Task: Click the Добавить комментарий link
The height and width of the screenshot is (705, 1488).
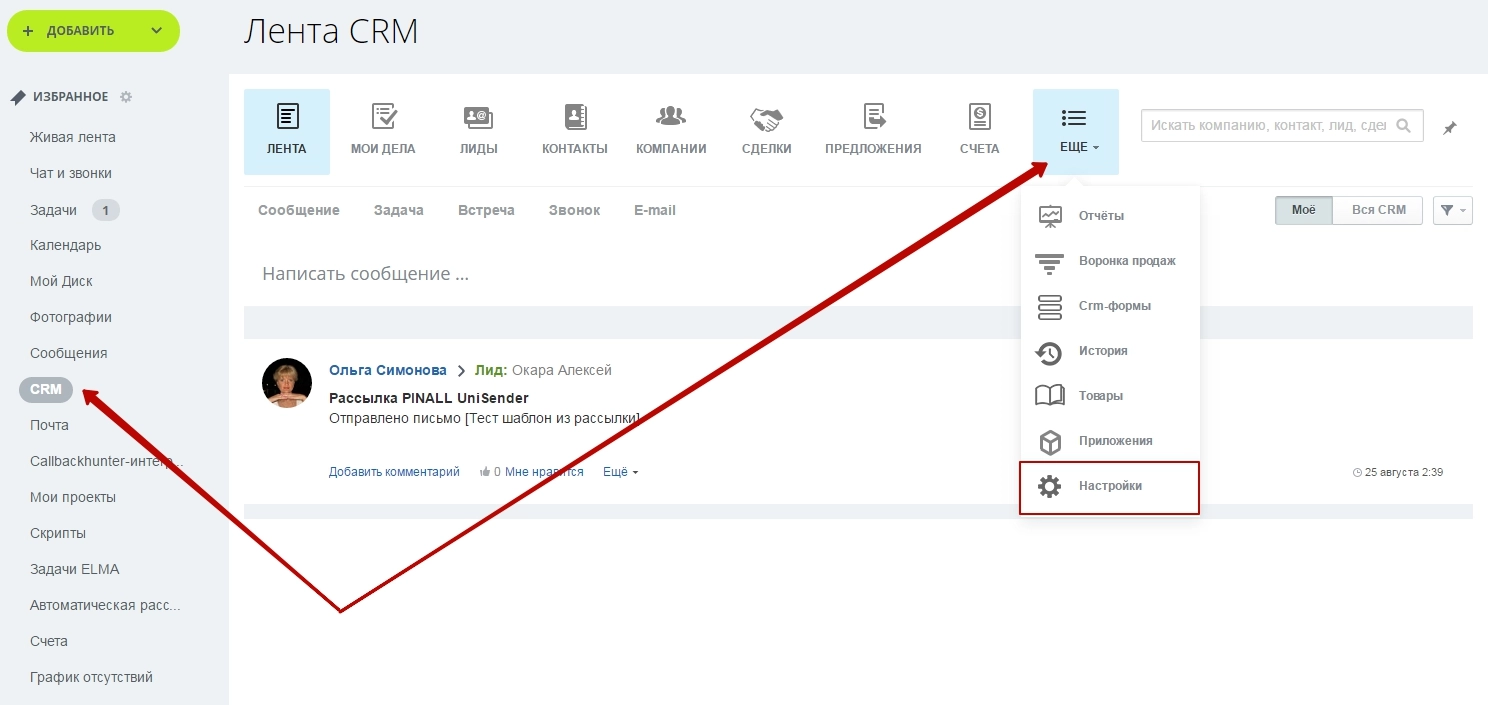Action: [x=394, y=472]
